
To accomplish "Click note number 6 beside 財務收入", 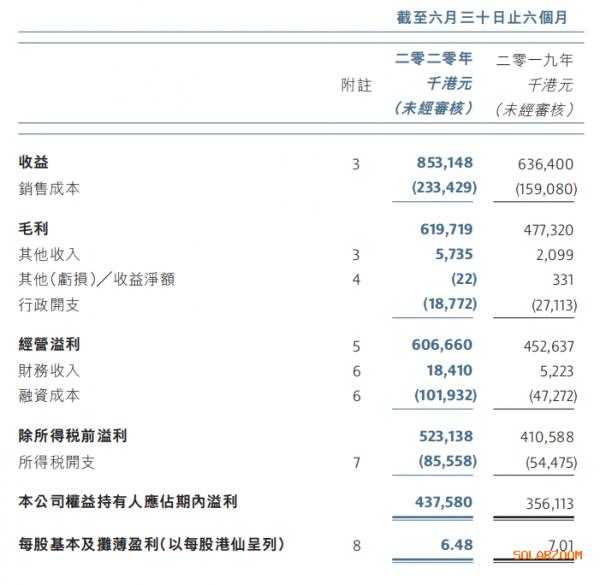I will pyautogui.click(x=356, y=371).
